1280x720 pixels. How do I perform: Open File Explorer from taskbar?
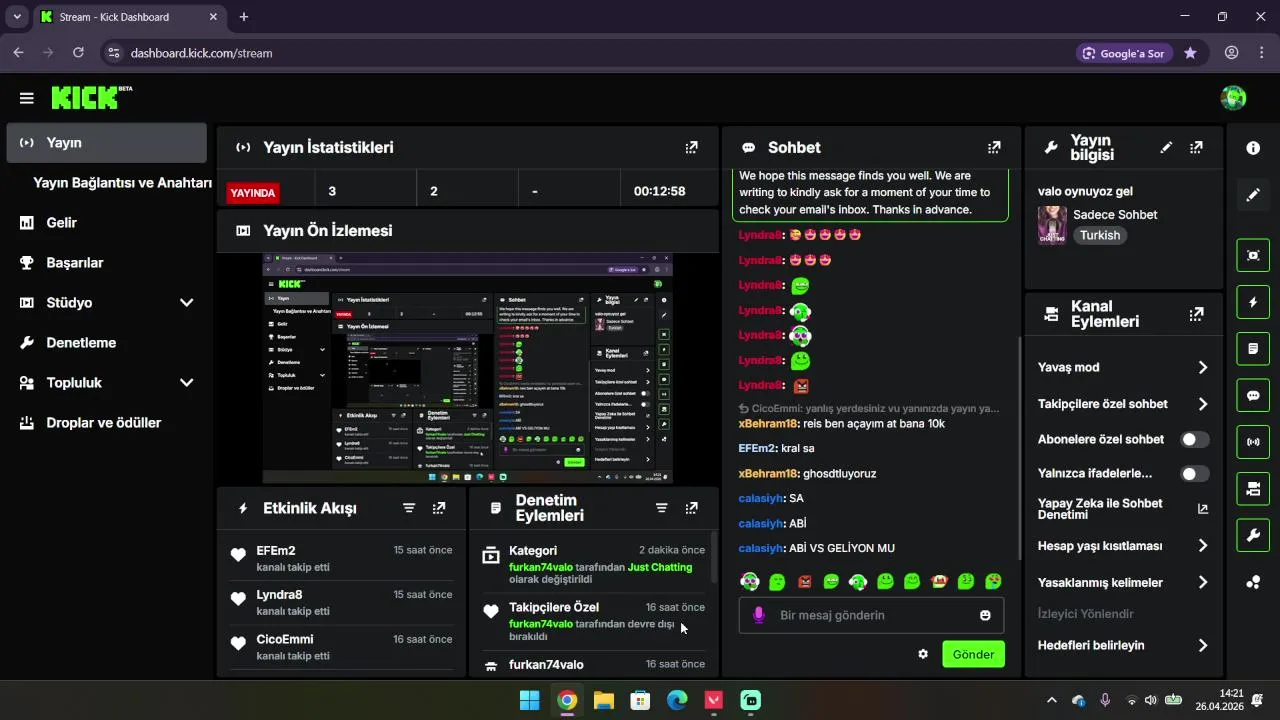click(x=604, y=700)
